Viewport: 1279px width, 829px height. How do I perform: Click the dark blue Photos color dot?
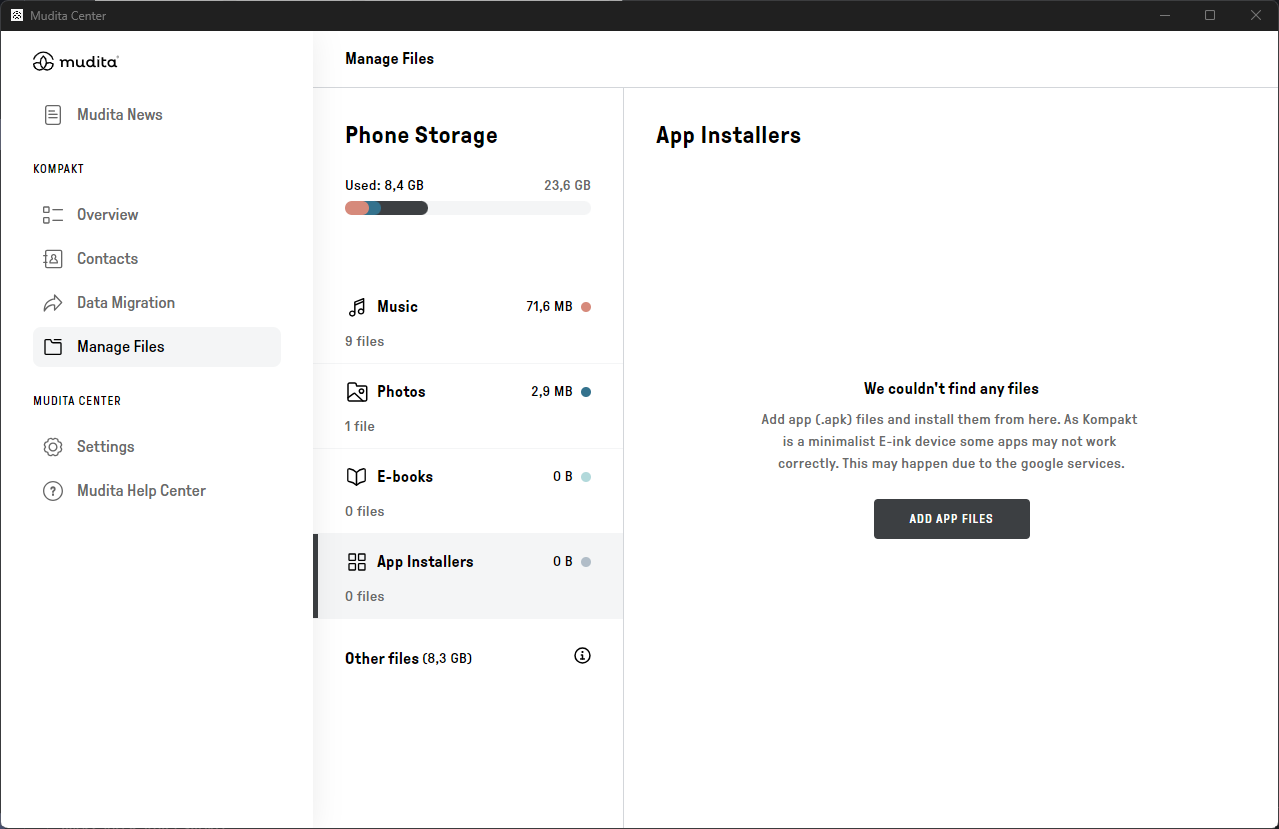(586, 392)
